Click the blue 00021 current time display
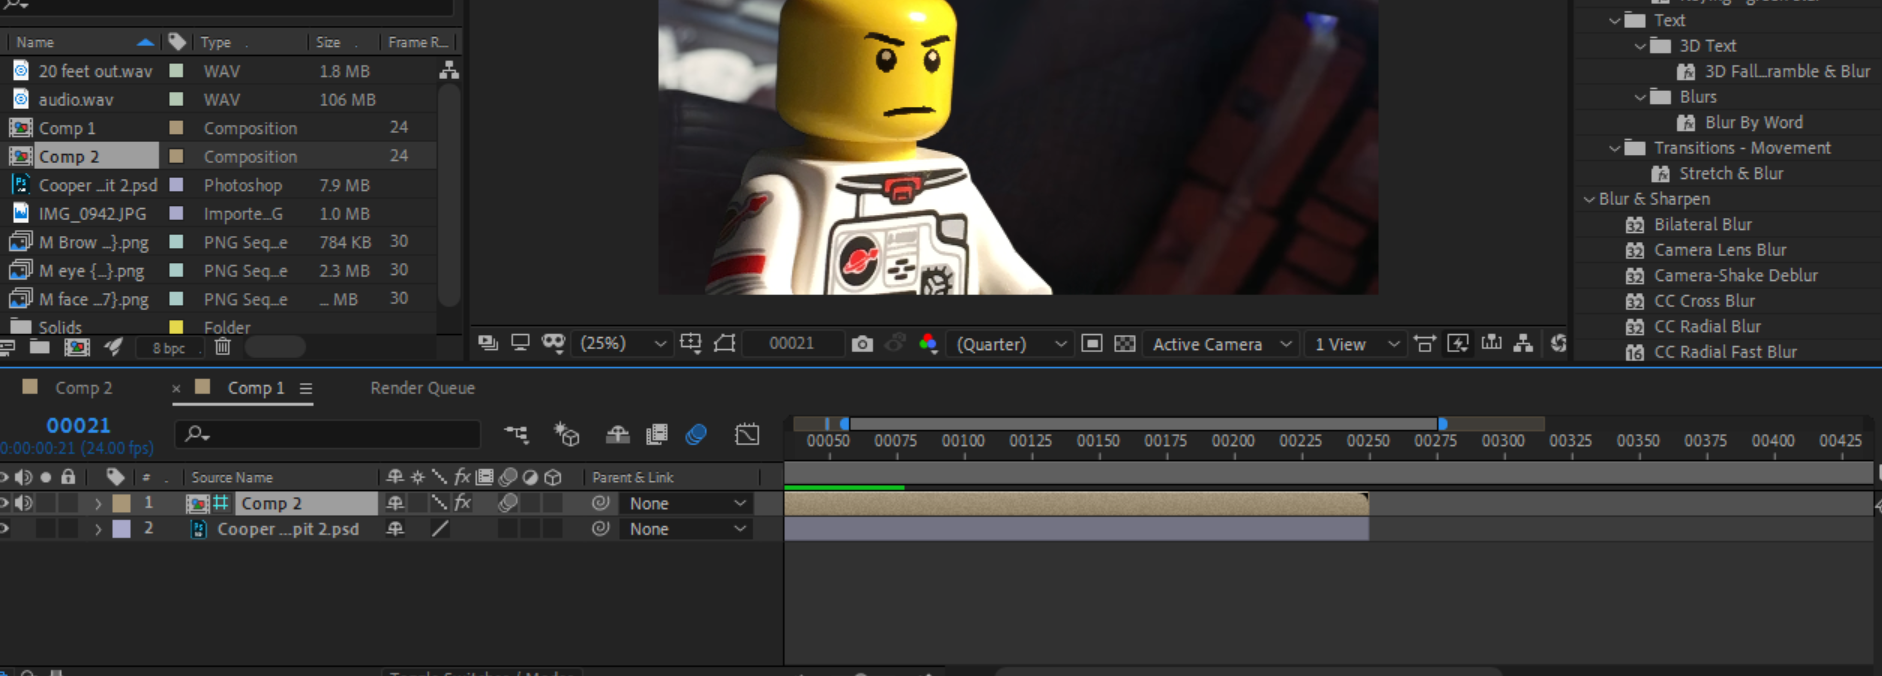This screenshot has height=676, width=1882. (x=78, y=425)
